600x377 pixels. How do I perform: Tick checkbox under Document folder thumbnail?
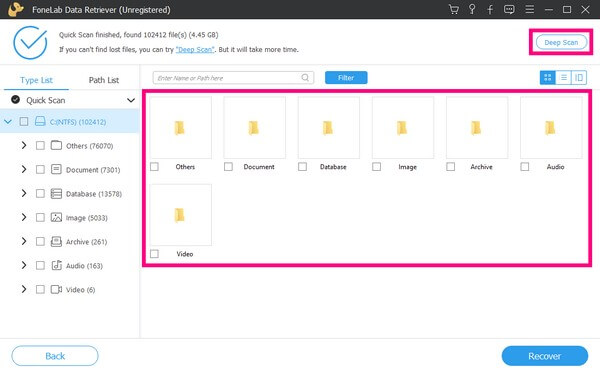click(x=228, y=166)
